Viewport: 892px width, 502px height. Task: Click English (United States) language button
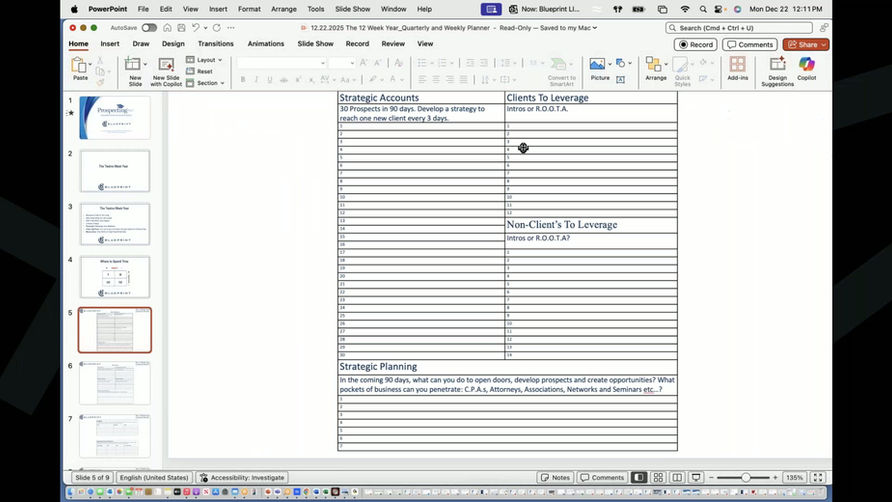point(154,478)
